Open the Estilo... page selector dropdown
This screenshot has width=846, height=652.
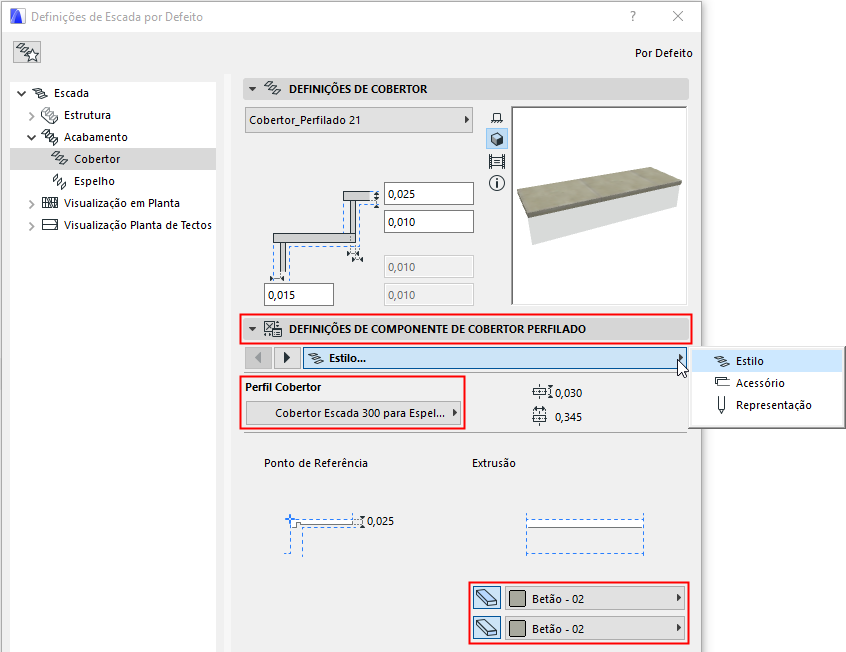pos(495,358)
